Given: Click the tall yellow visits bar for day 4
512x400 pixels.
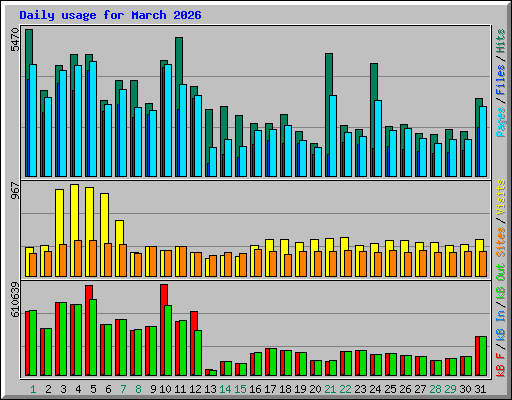Looking at the screenshot, I should pos(75,212).
